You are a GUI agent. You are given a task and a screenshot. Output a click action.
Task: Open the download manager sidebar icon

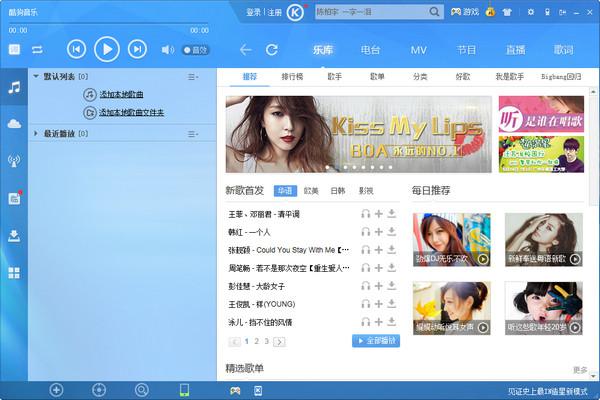(x=14, y=236)
